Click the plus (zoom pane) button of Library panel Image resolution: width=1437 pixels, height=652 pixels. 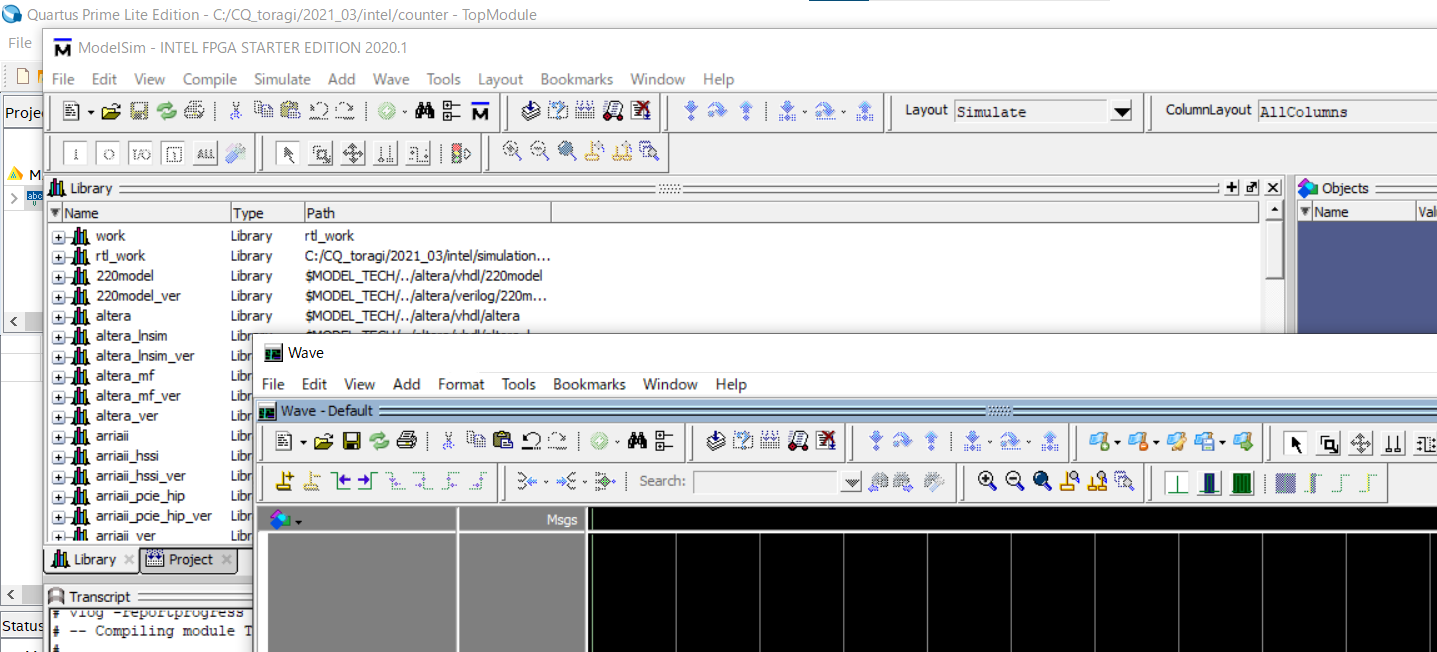pos(1231,188)
